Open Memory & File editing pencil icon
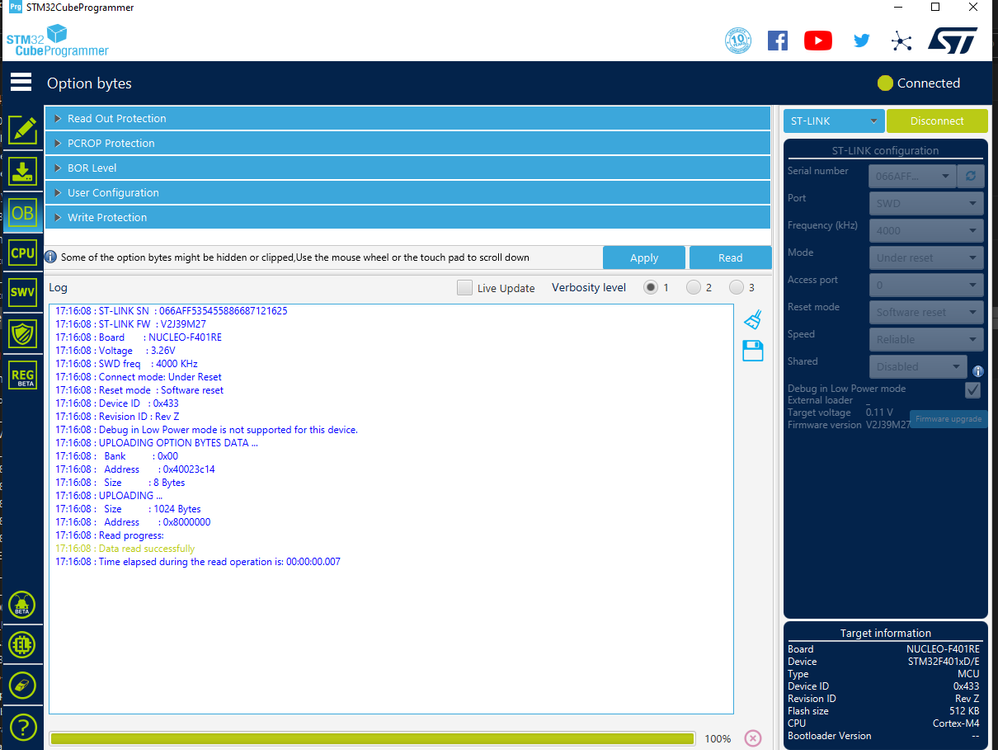Image resolution: width=998 pixels, height=750 pixels. pos(23,131)
